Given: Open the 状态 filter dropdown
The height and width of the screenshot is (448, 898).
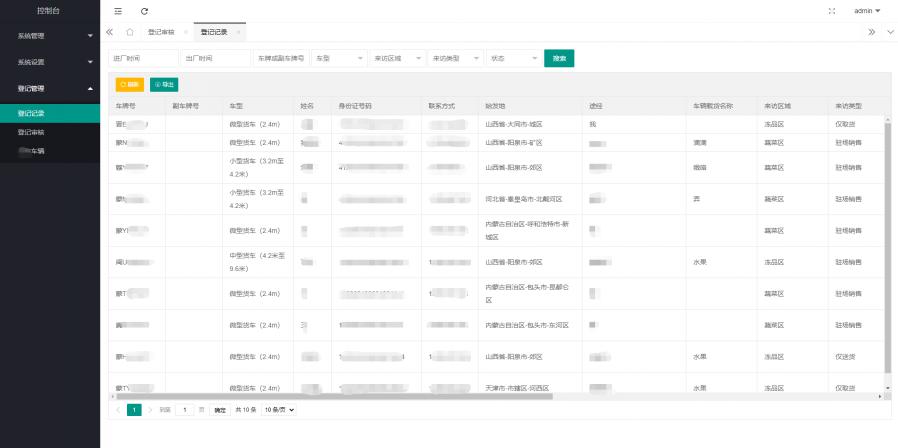Looking at the screenshot, I should [512, 59].
